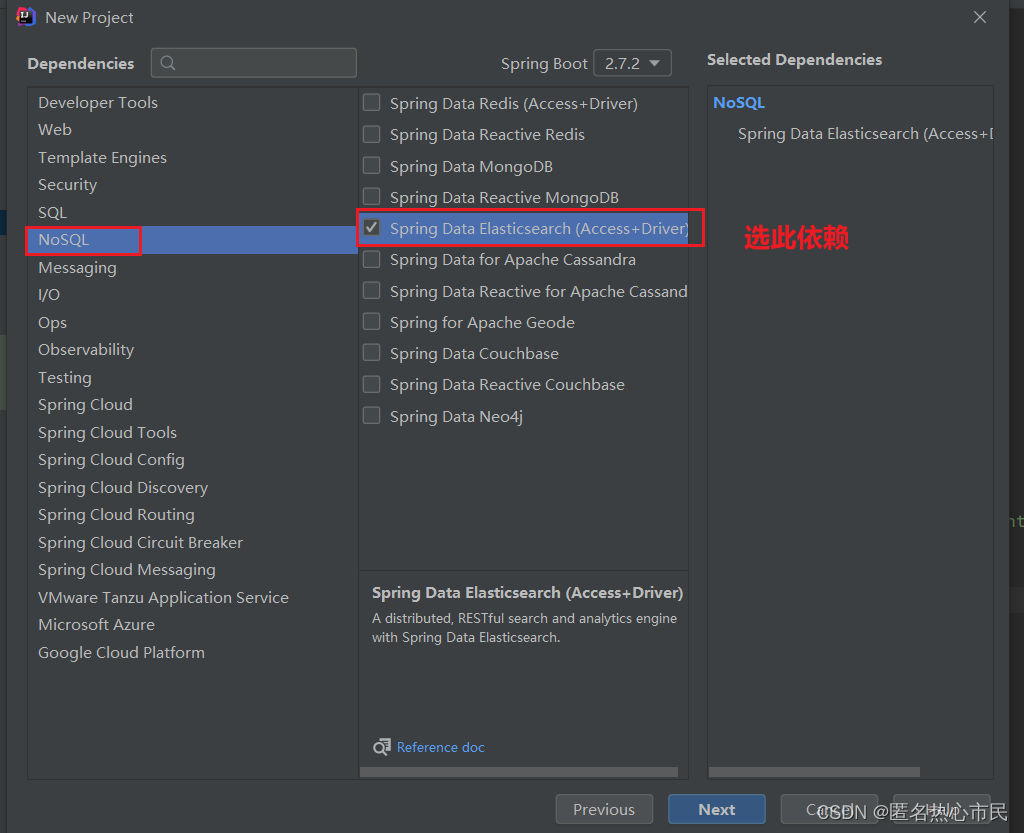This screenshot has height=833, width=1024.
Task: Uncheck Spring Data Elasticsearch (Access+Driver)
Action: [371, 228]
